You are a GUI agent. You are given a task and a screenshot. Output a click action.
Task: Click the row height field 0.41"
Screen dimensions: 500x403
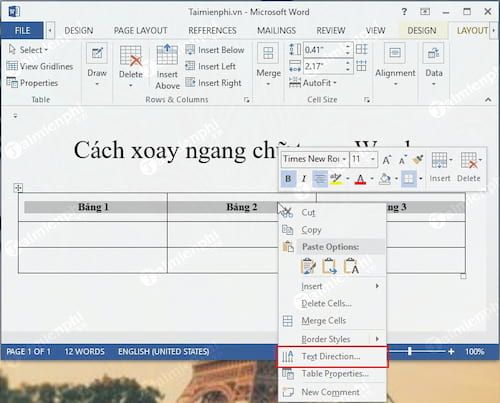point(323,50)
